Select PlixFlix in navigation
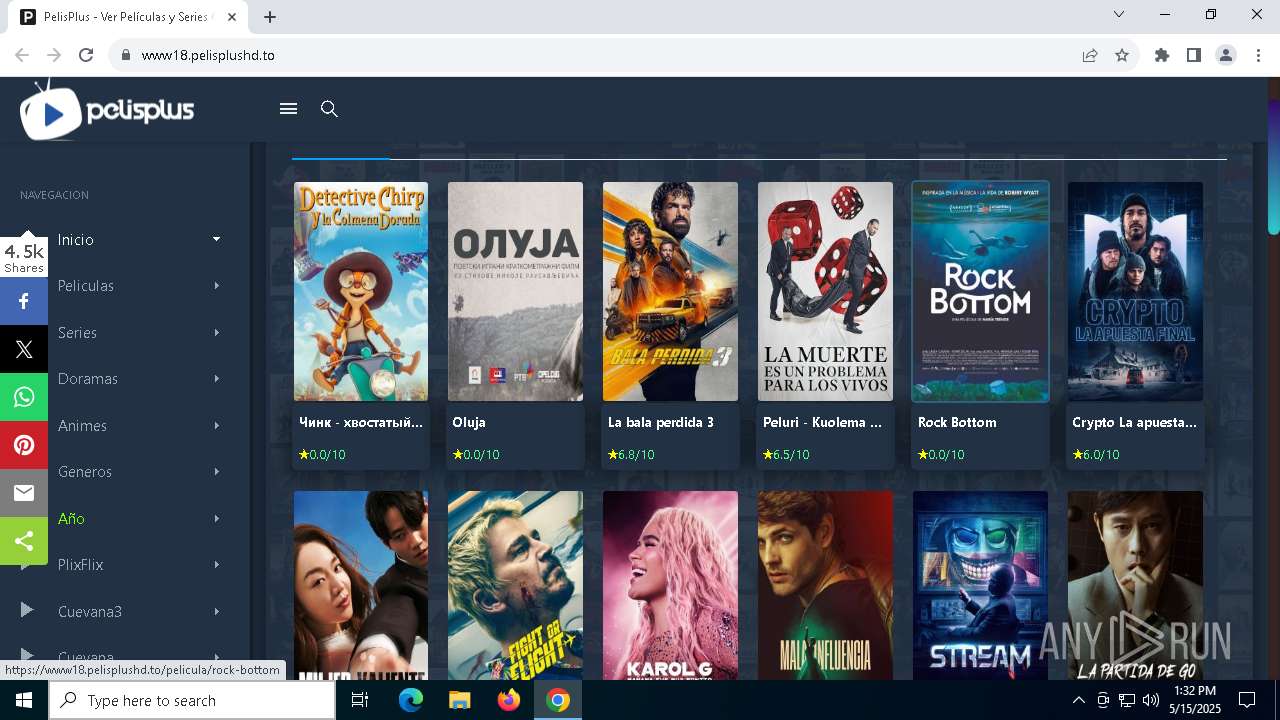The width and height of the screenshot is (1280, 720). point(80,565)
